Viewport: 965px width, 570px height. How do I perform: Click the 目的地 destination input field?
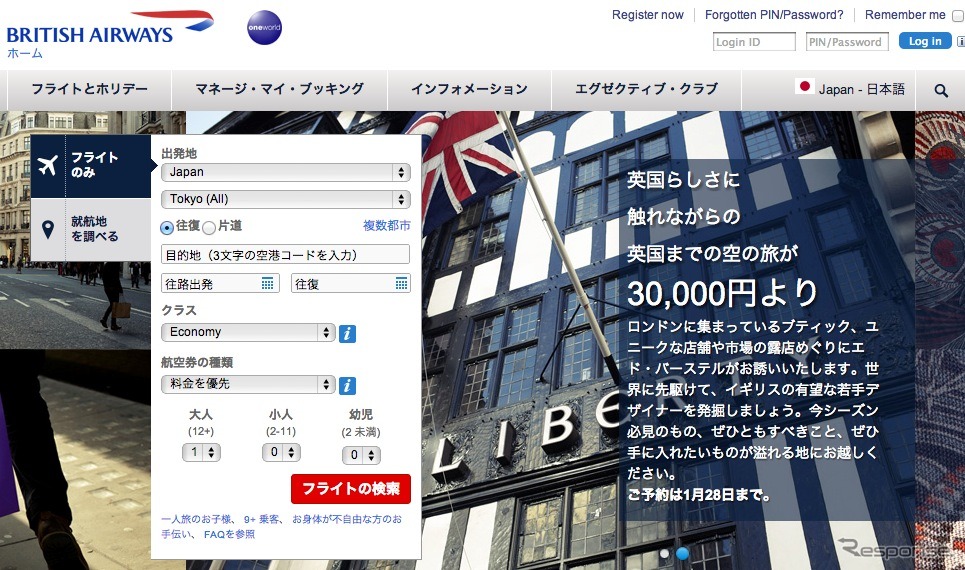(x=286, y=255)
